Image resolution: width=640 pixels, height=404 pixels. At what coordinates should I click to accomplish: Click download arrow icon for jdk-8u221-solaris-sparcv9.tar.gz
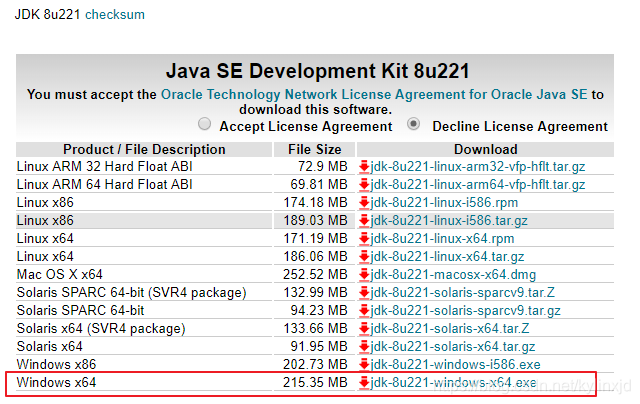[364, 311]
